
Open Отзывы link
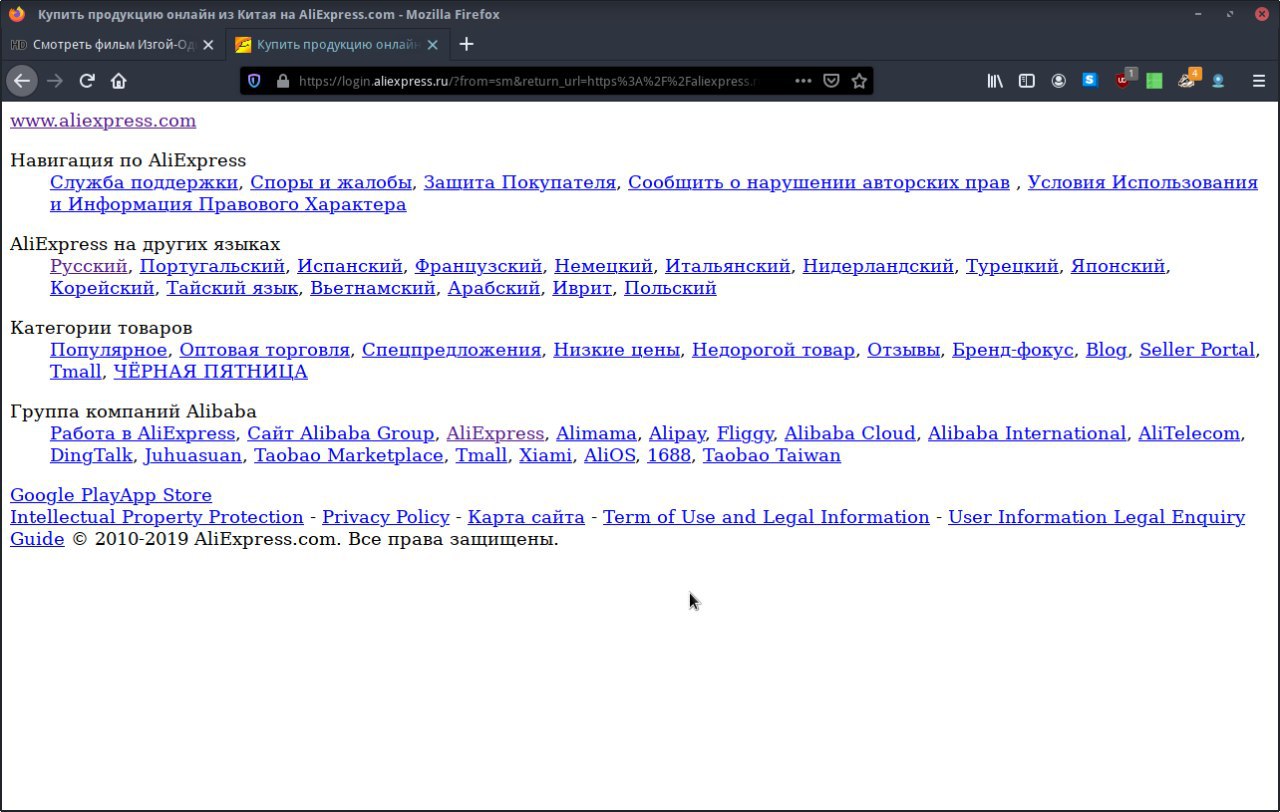point(903,350)
